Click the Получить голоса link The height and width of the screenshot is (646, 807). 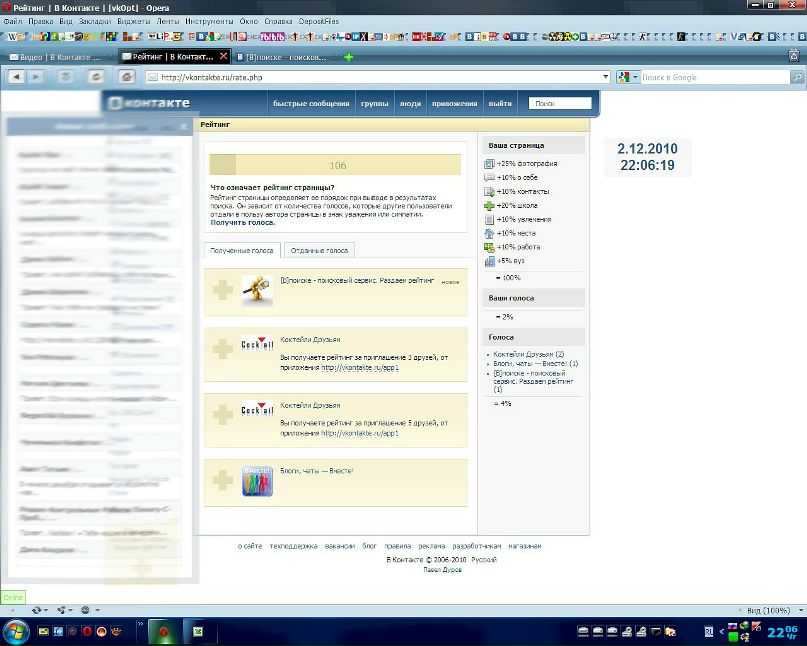pyautogui.click(x=242, y=223)
